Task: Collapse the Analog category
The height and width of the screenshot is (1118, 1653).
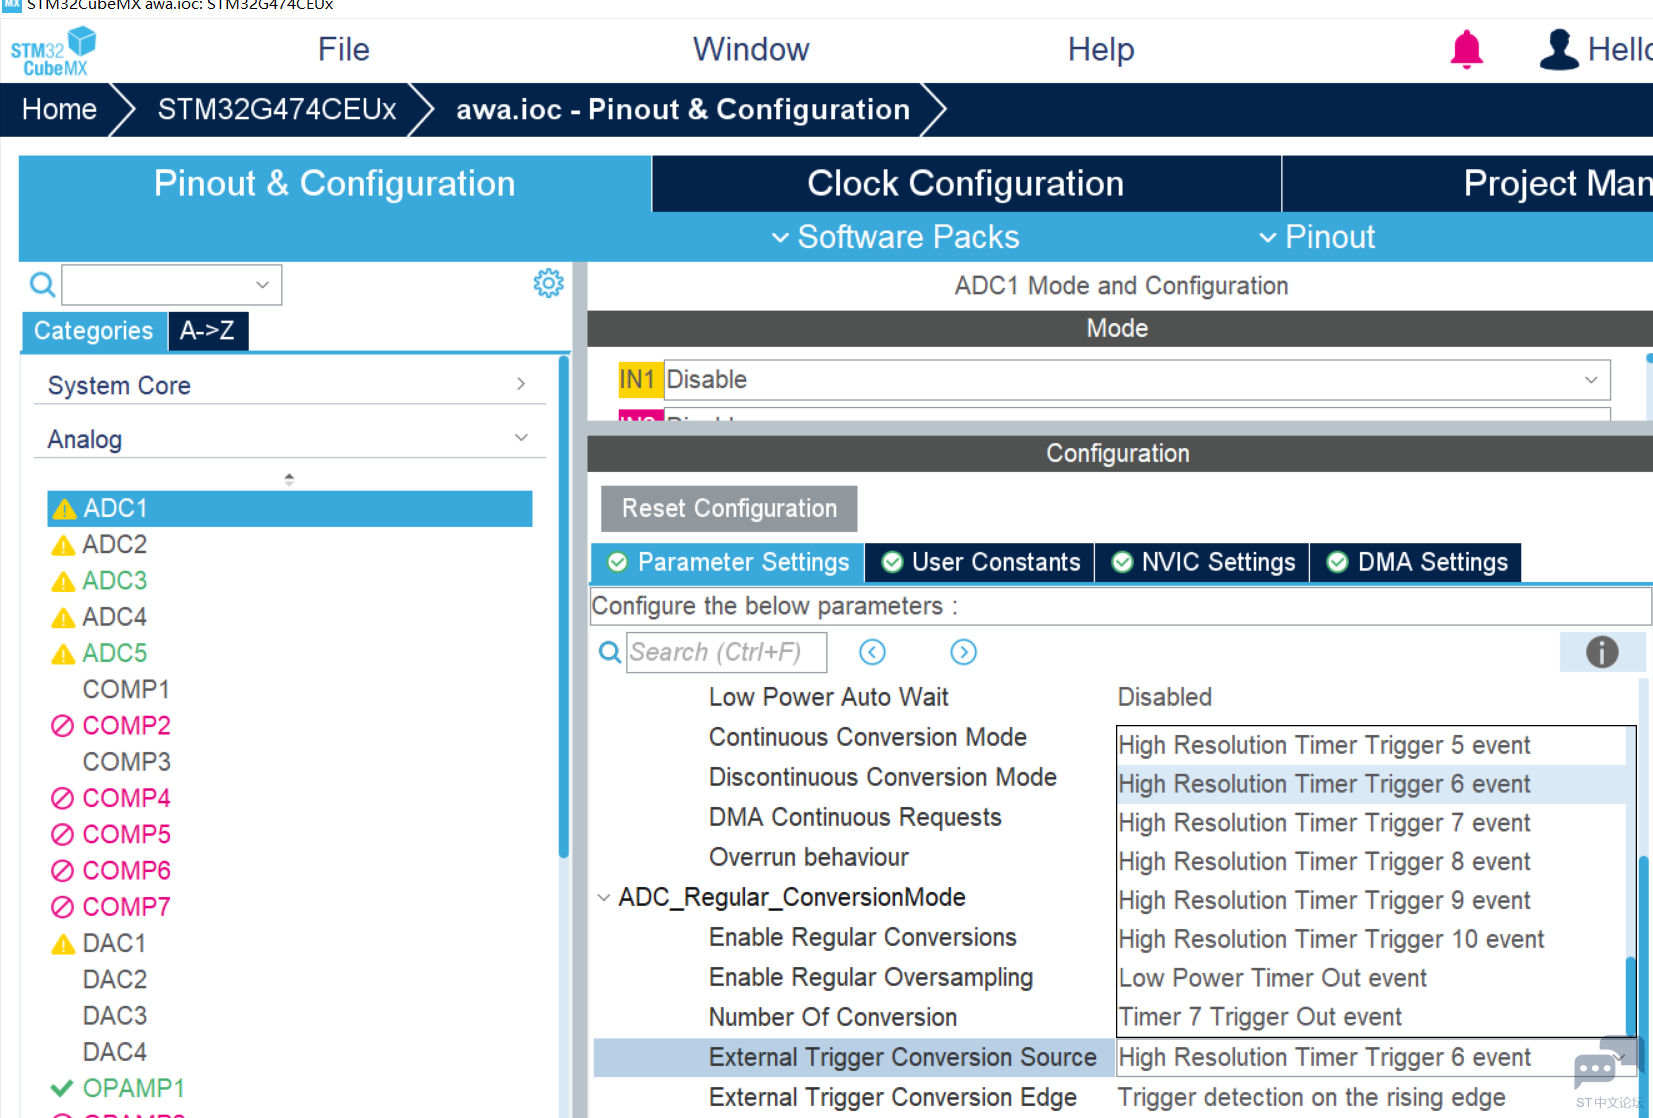Action: pos(289,439)
